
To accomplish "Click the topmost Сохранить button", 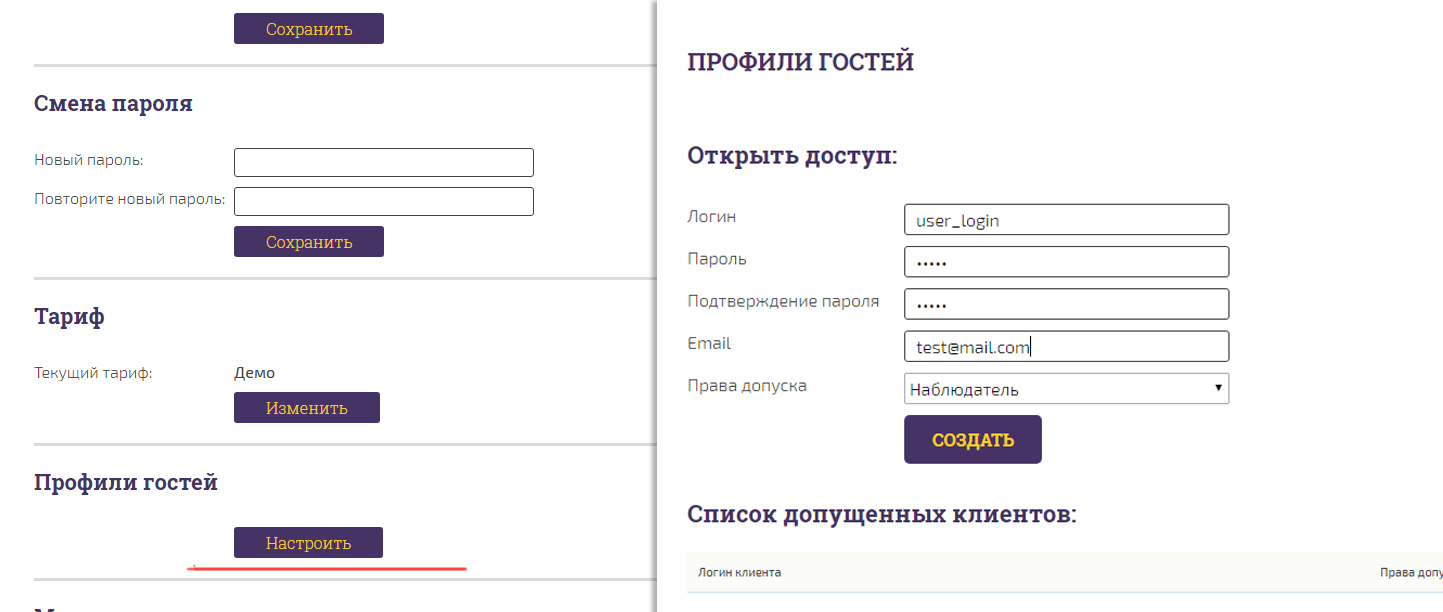I will [x=308, y=28].
